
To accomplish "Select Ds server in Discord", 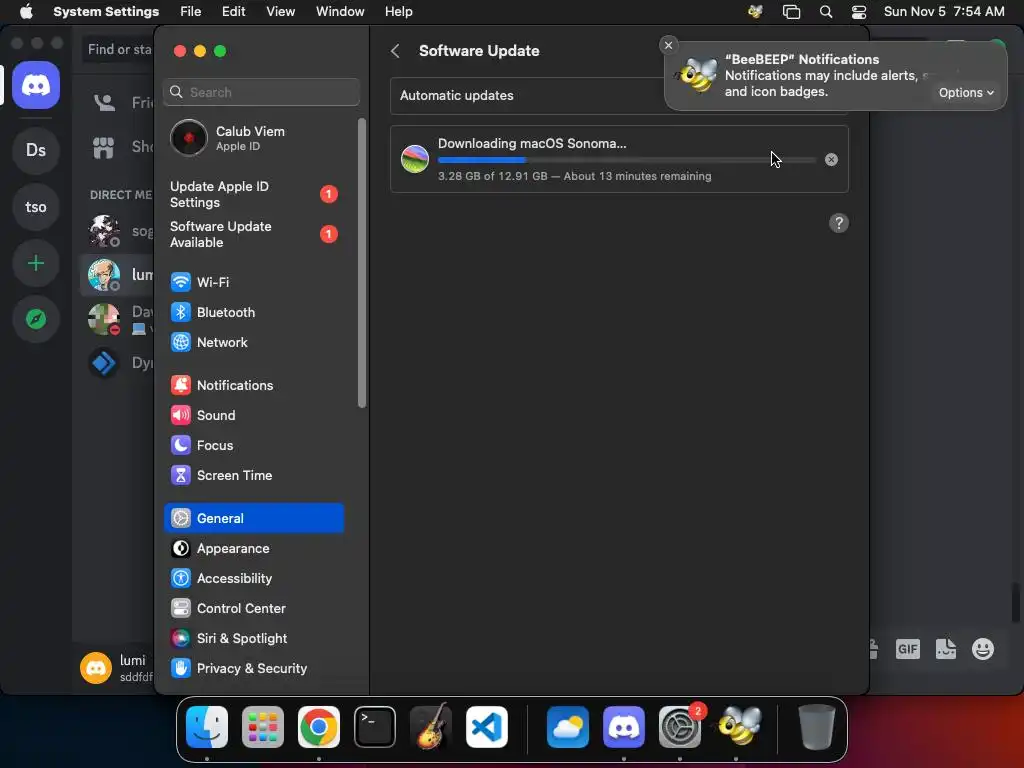I will click(36, 150).
